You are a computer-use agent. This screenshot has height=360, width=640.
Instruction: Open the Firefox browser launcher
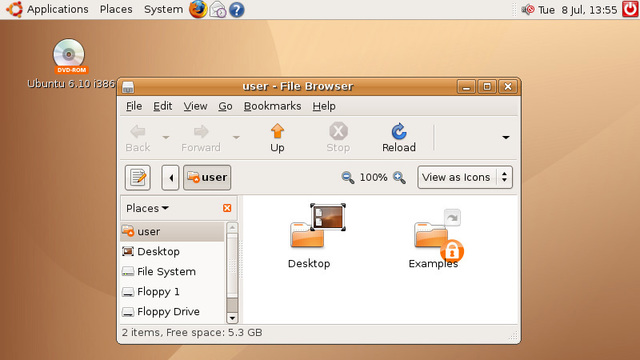[x=198, y=9]
